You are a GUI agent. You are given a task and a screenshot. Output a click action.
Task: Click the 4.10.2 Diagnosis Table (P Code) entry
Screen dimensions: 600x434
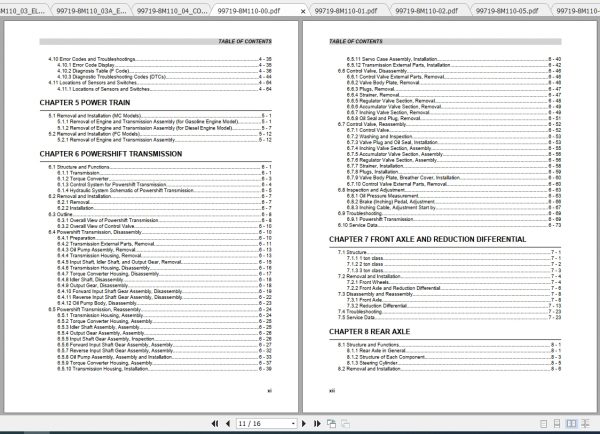coord(164,71)
